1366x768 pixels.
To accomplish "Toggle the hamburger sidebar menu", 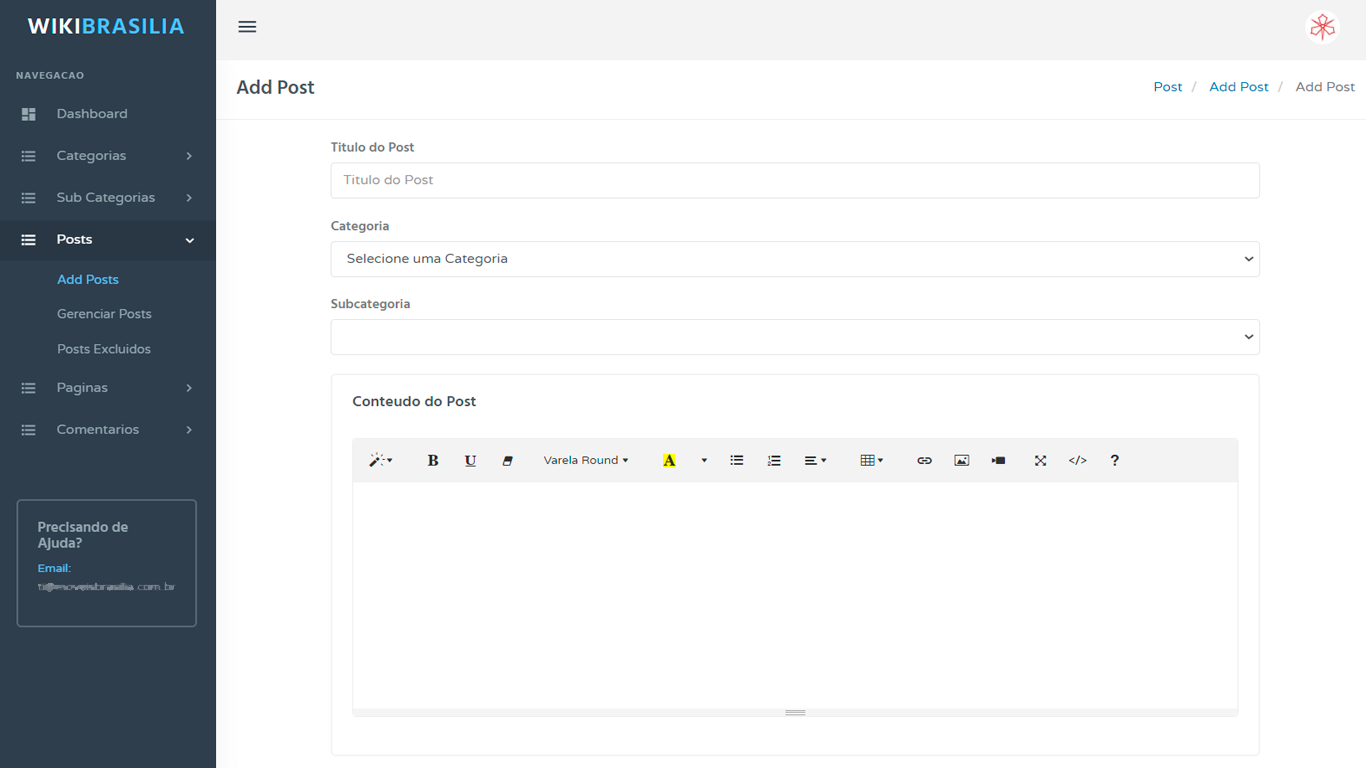I will pos(247,27).
